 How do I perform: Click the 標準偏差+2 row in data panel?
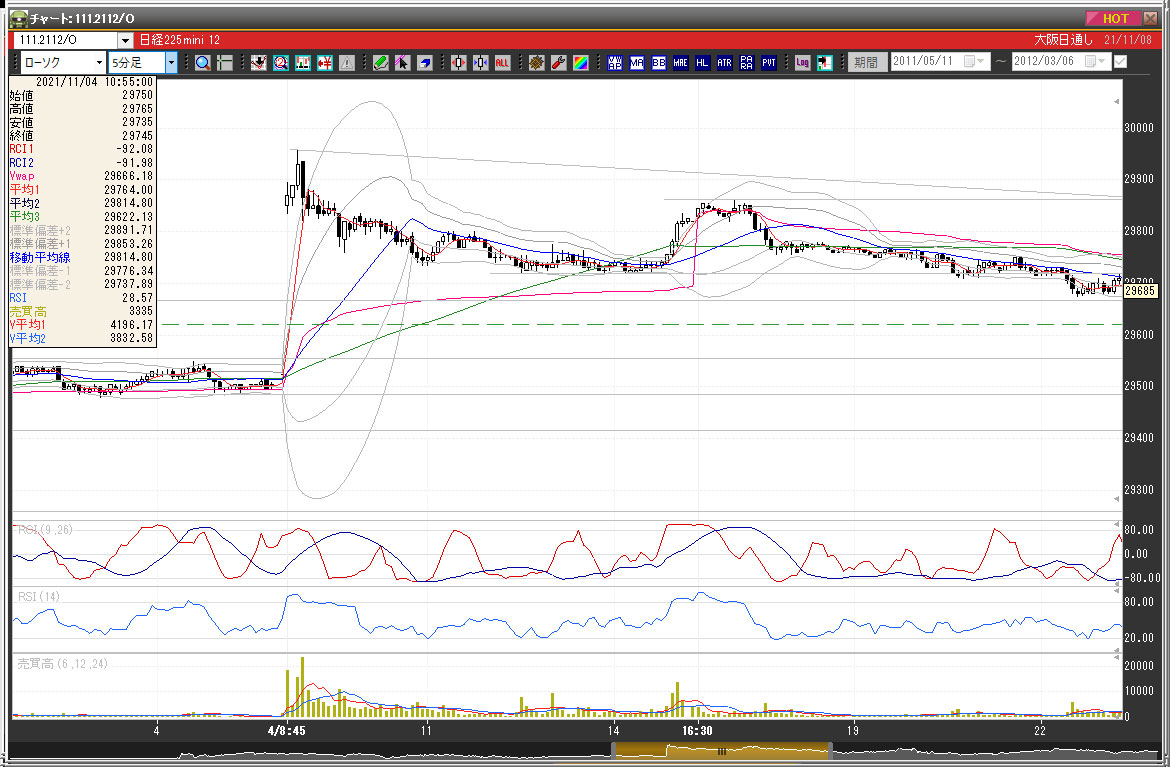[x=81, y=231]
